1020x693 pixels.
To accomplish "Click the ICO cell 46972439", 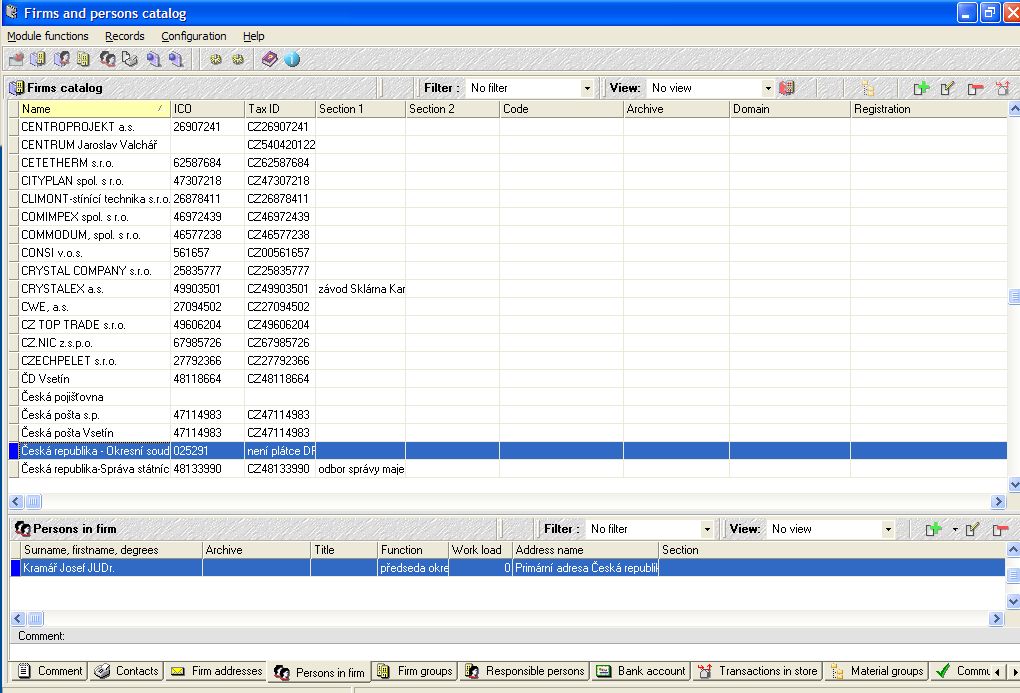I will [x=208, y=217].
